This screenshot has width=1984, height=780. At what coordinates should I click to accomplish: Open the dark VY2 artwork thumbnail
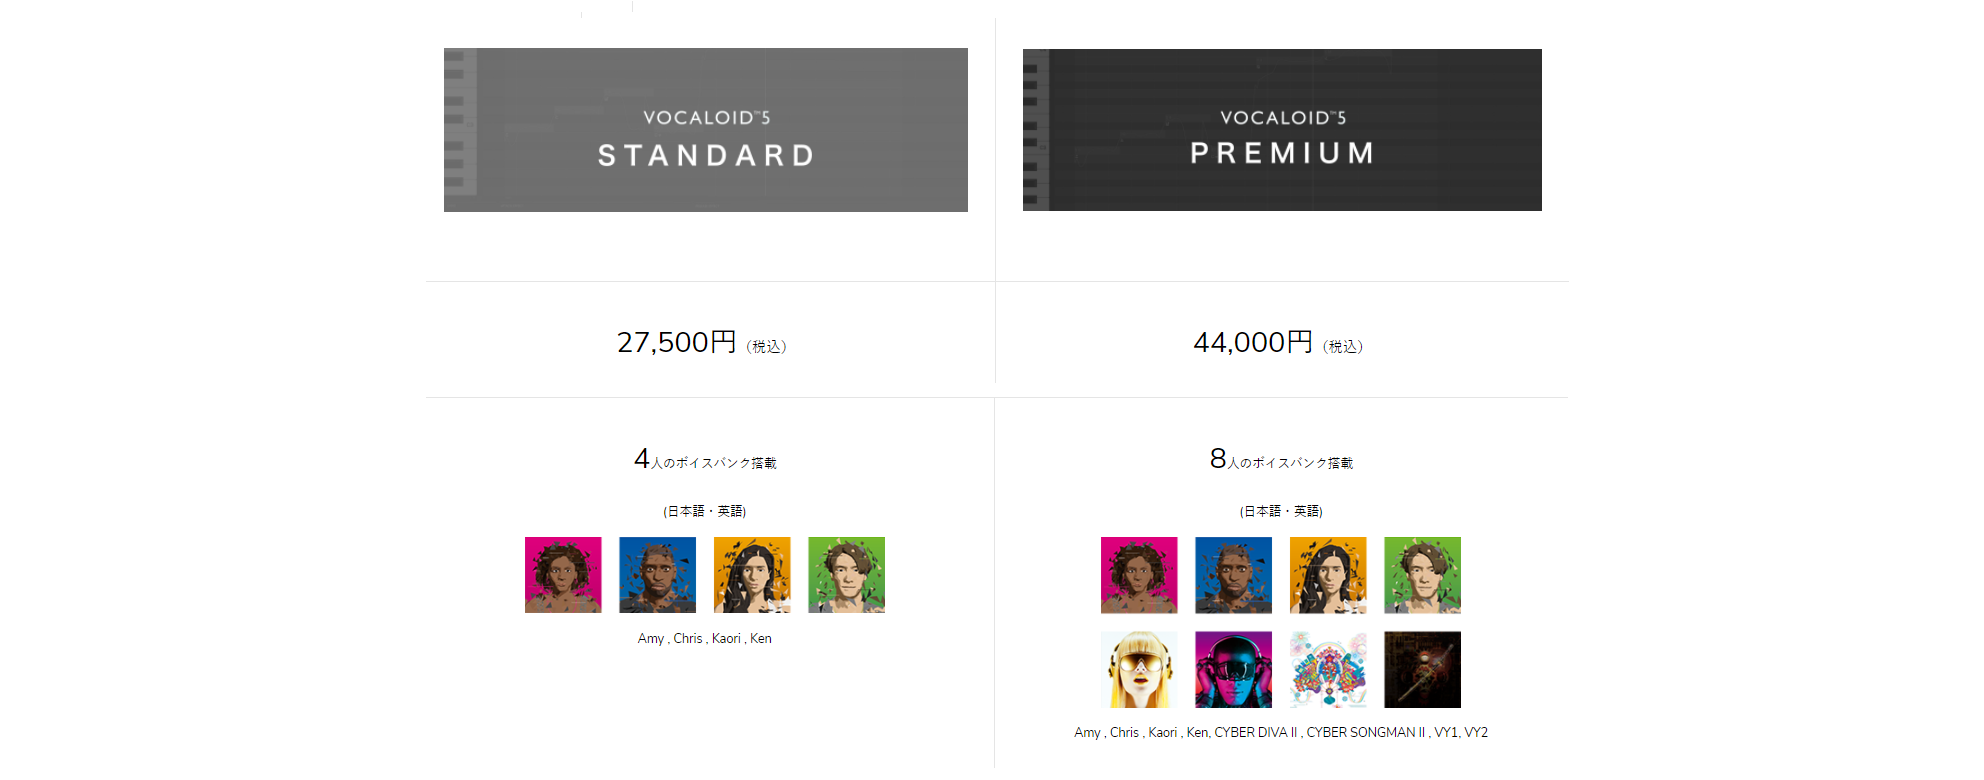[1422, 669]
